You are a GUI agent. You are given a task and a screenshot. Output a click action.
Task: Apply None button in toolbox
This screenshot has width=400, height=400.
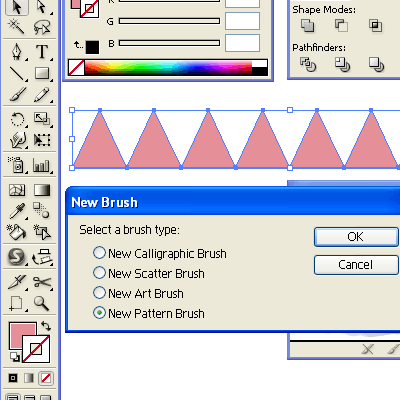pos(46,378)
